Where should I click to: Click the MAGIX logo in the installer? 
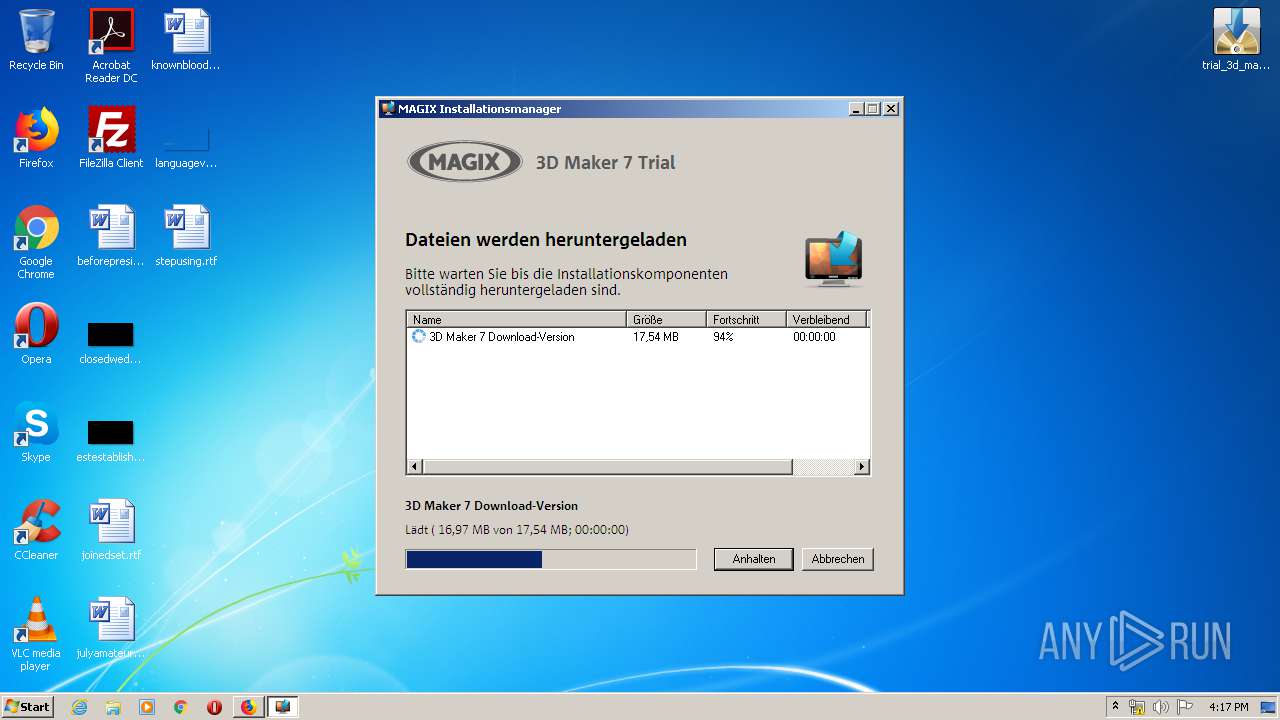pyautogui.click(x=465, y=161)
